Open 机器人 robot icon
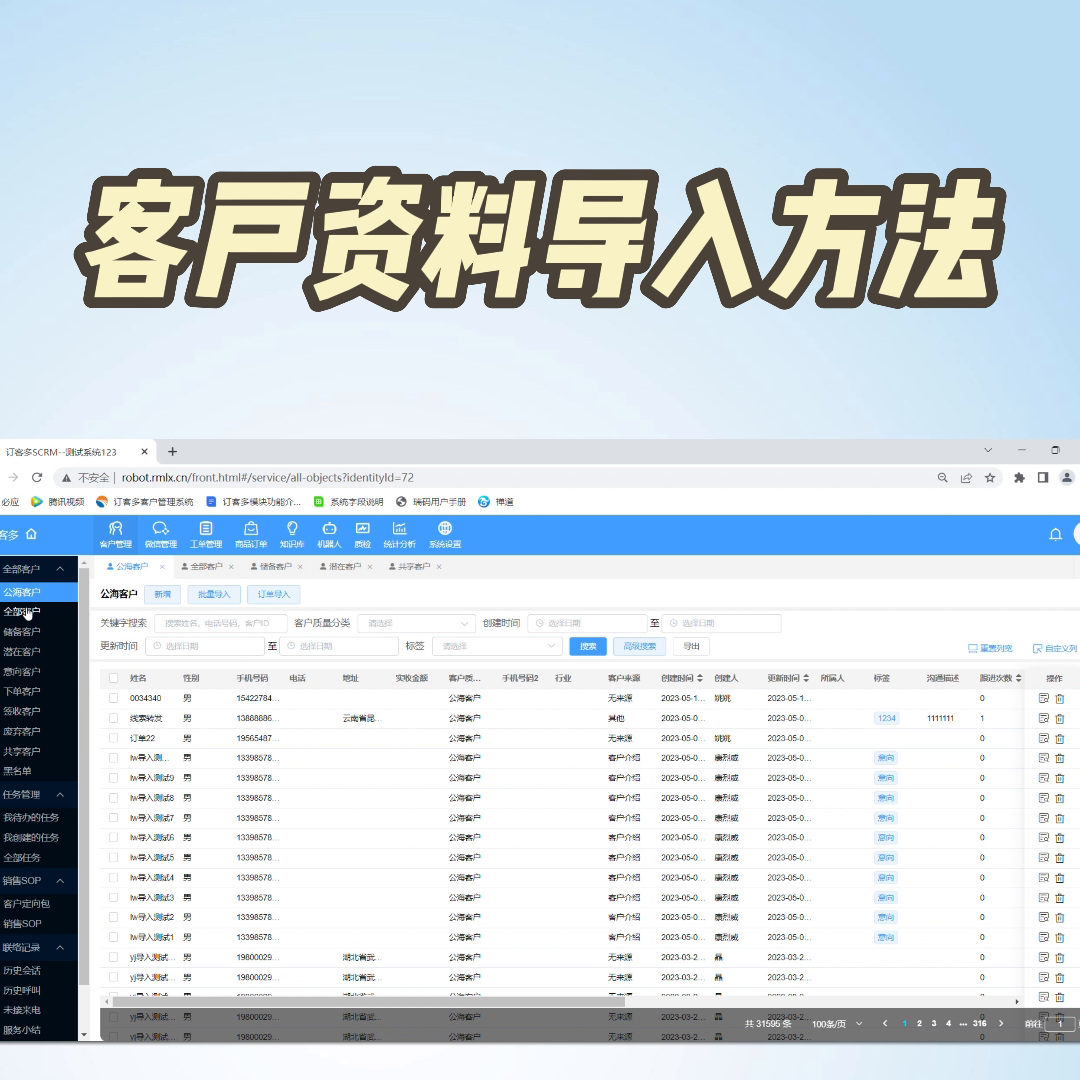 point(329,534)
